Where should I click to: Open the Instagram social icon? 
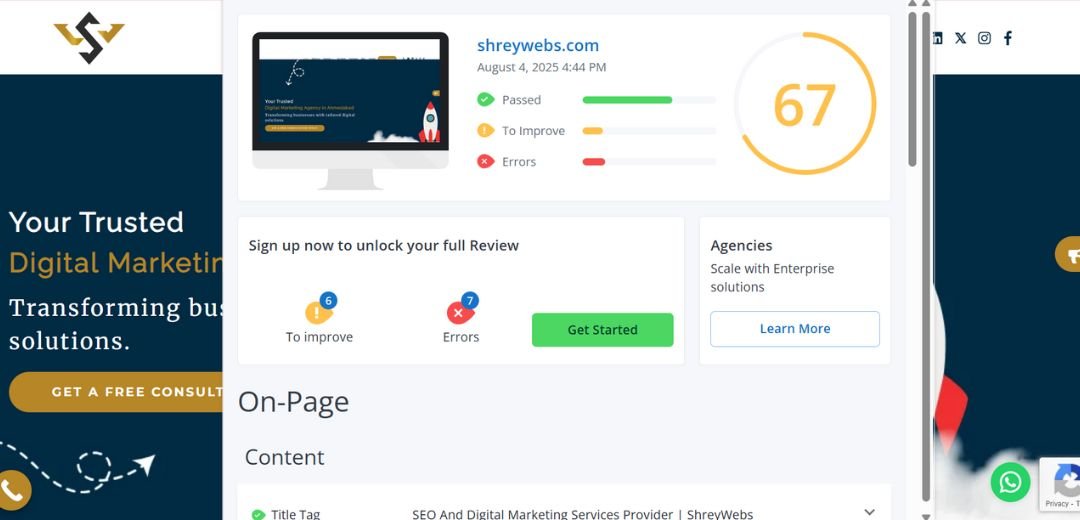[984, 38]
